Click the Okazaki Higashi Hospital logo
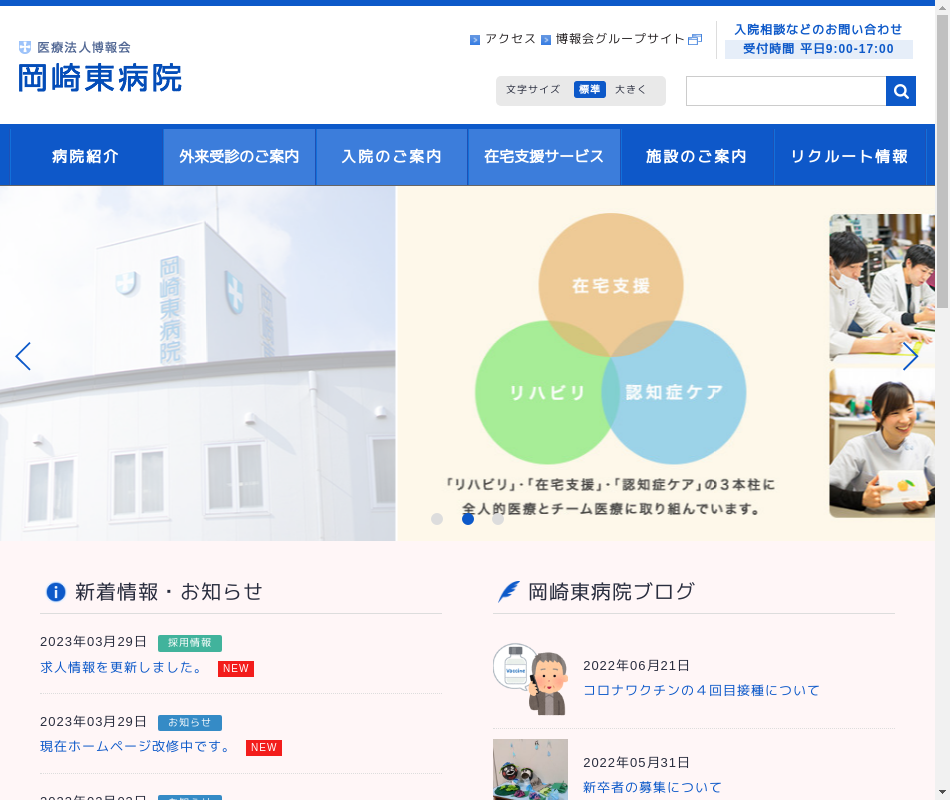The image size is (950, 800). pyautogui.click(x=100, y=68)
